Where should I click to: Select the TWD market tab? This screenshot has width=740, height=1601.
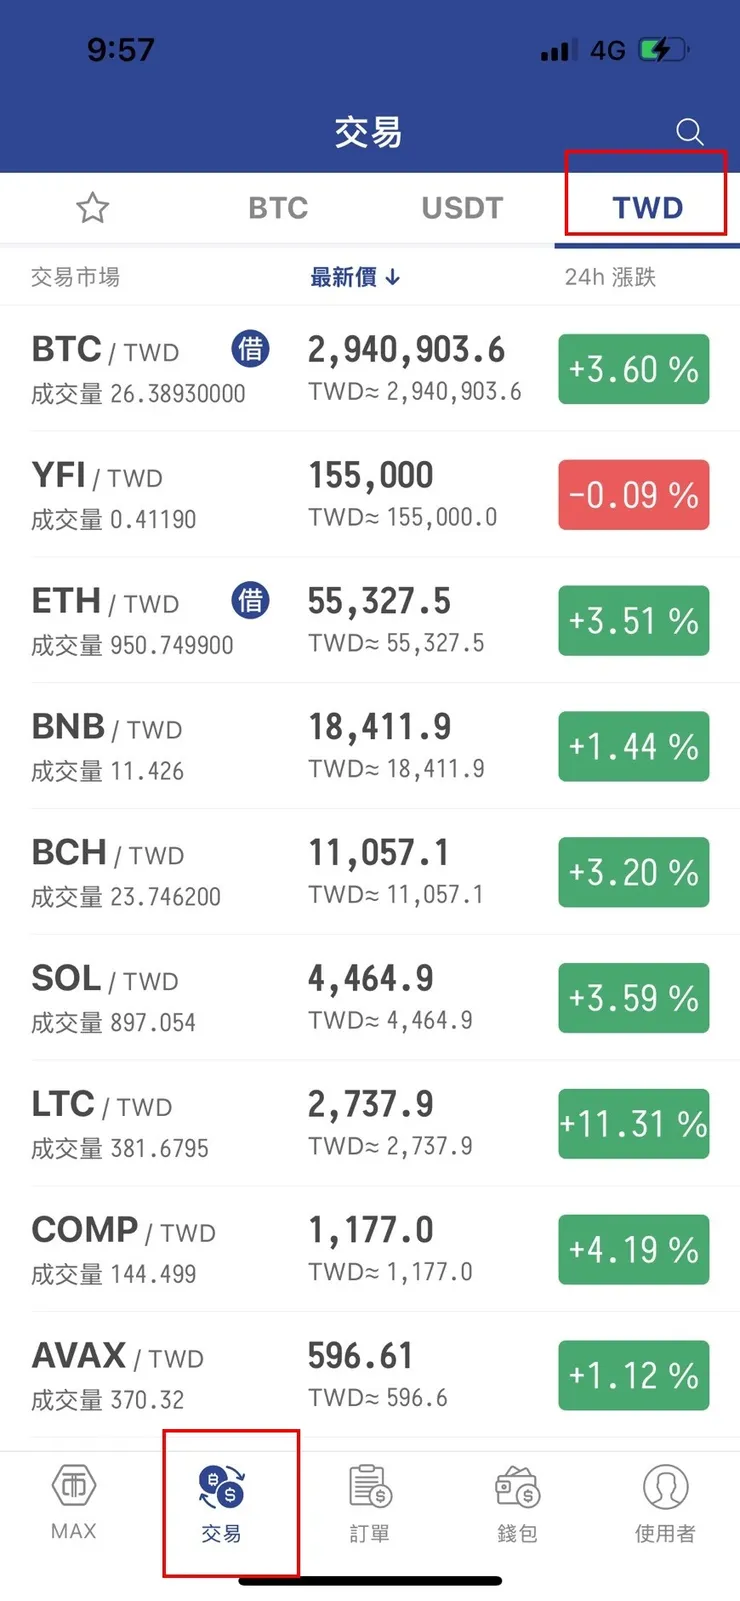coord(647,208)
